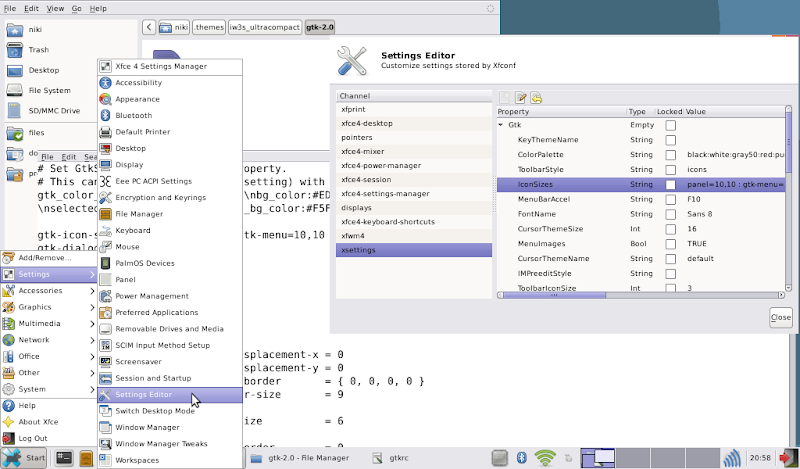The width and height of the screenshot is (800, 469).
Task: Click the Bluetooth icon in Settings submenu
Action: click(x=106, y=115)
